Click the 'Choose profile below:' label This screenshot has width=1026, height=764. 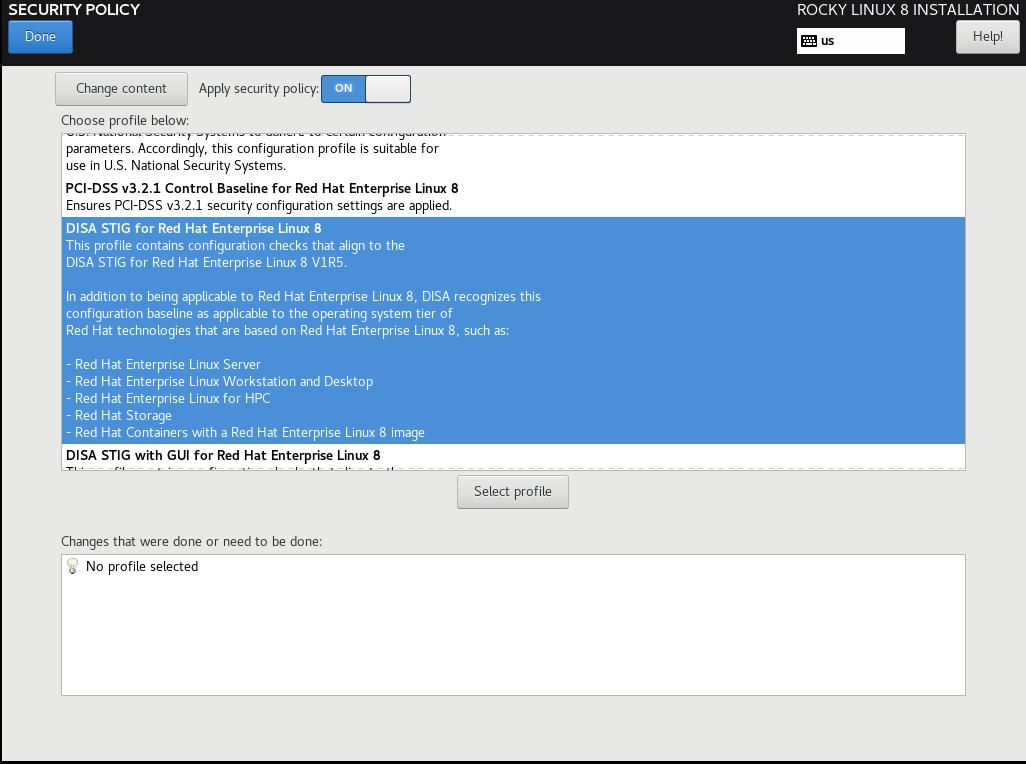[125, 120]
